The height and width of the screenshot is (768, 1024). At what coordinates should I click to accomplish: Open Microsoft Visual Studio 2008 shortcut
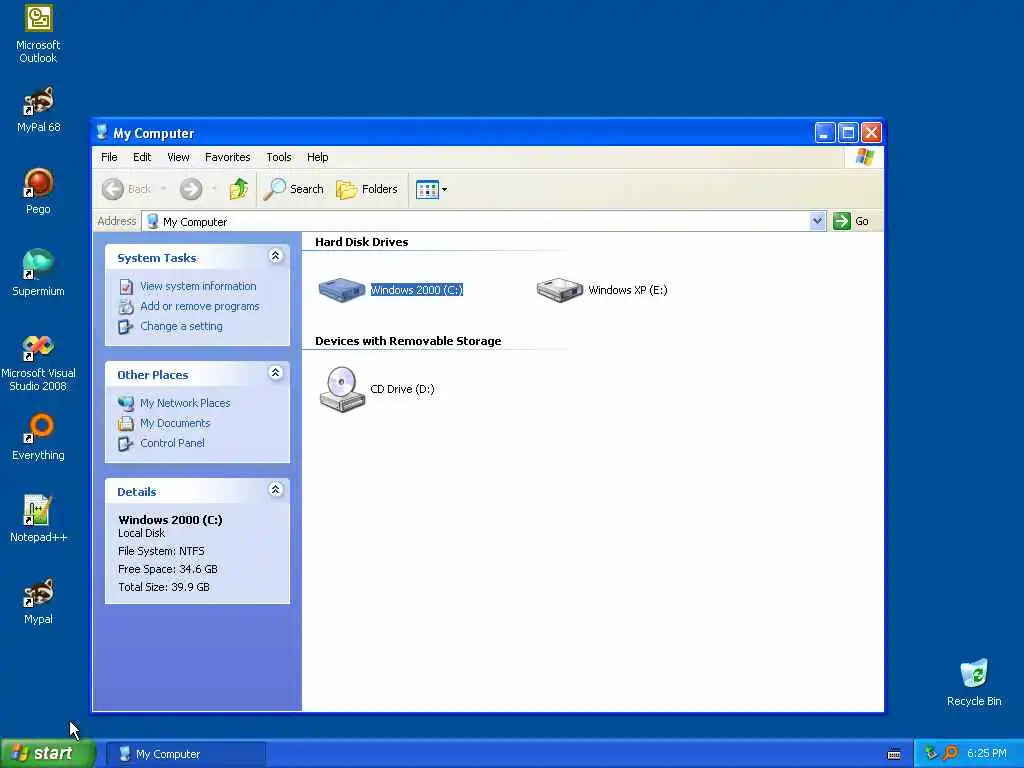point(38,363)
